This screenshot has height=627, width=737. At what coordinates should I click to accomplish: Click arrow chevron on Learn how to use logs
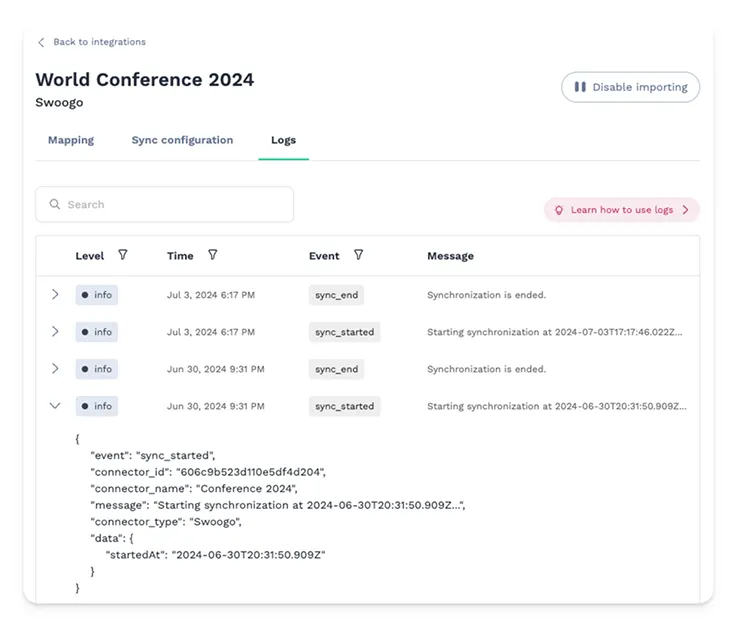tap(685, 210)
